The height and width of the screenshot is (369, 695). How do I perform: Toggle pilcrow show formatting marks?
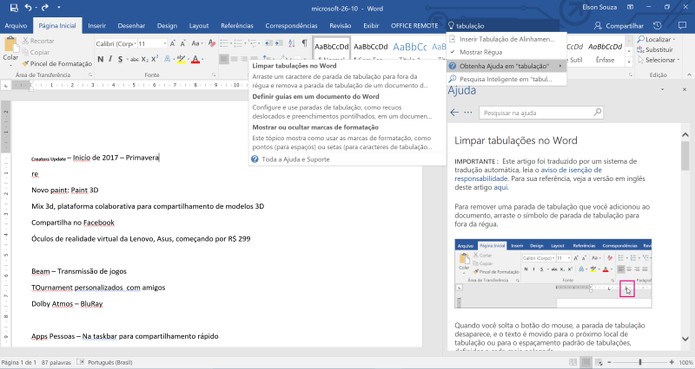[305, 43]
